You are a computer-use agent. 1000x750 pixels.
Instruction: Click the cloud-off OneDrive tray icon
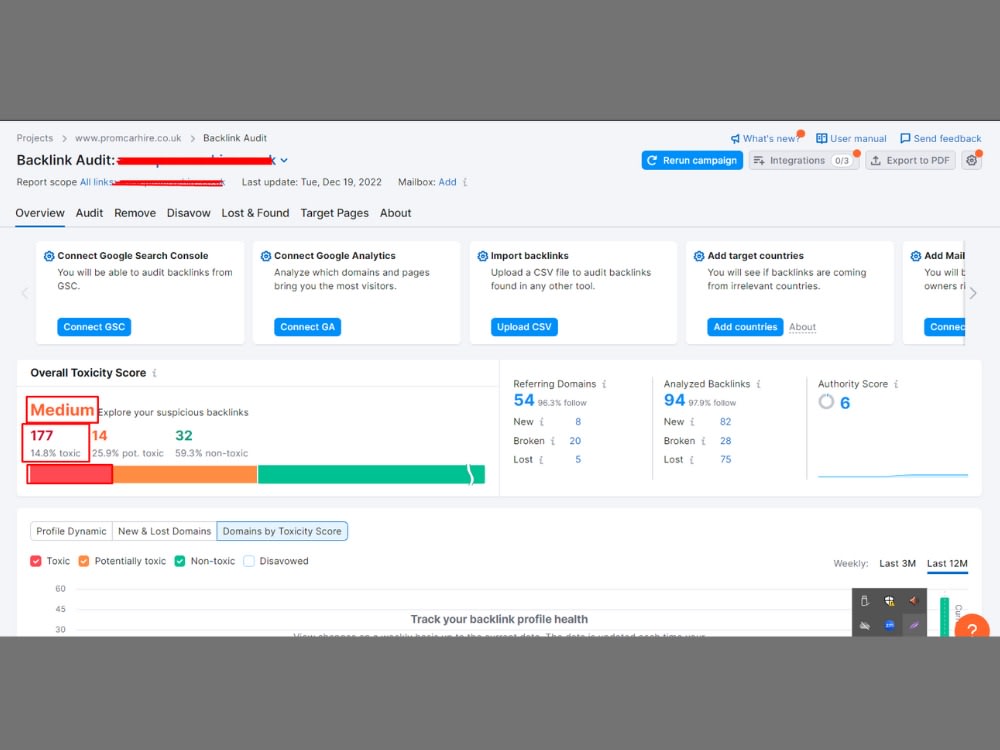point(865,625)
